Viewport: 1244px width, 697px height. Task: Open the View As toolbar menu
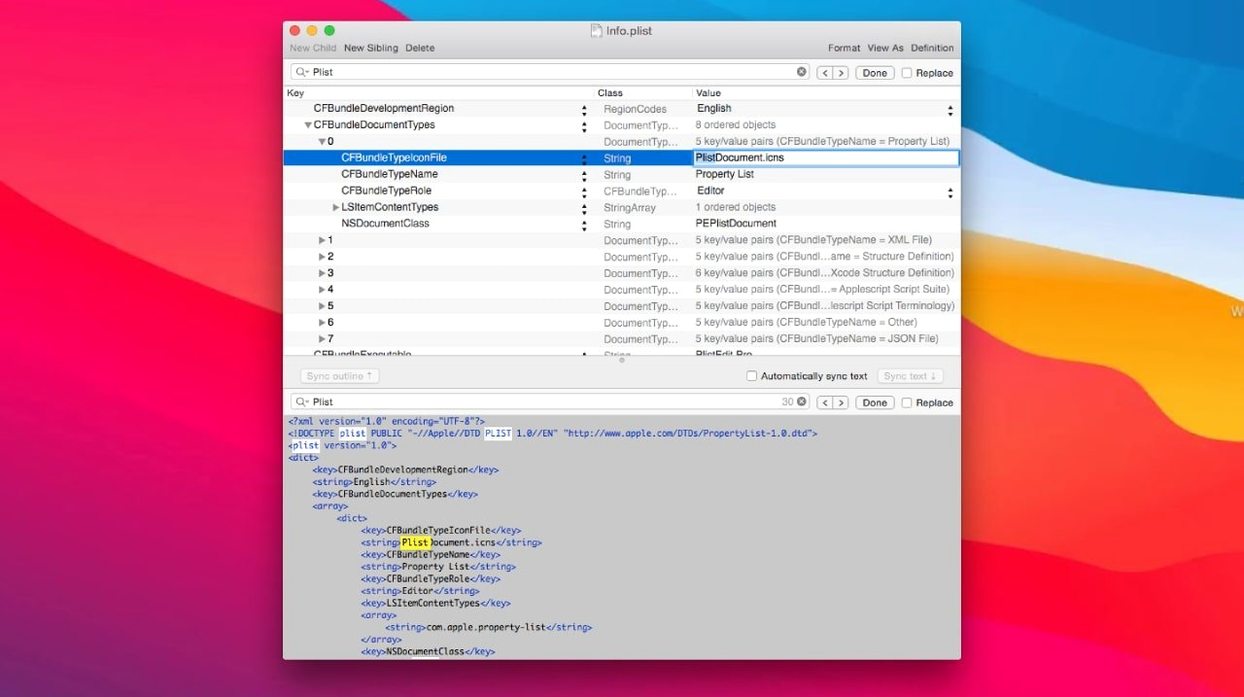tap(885, 48)
